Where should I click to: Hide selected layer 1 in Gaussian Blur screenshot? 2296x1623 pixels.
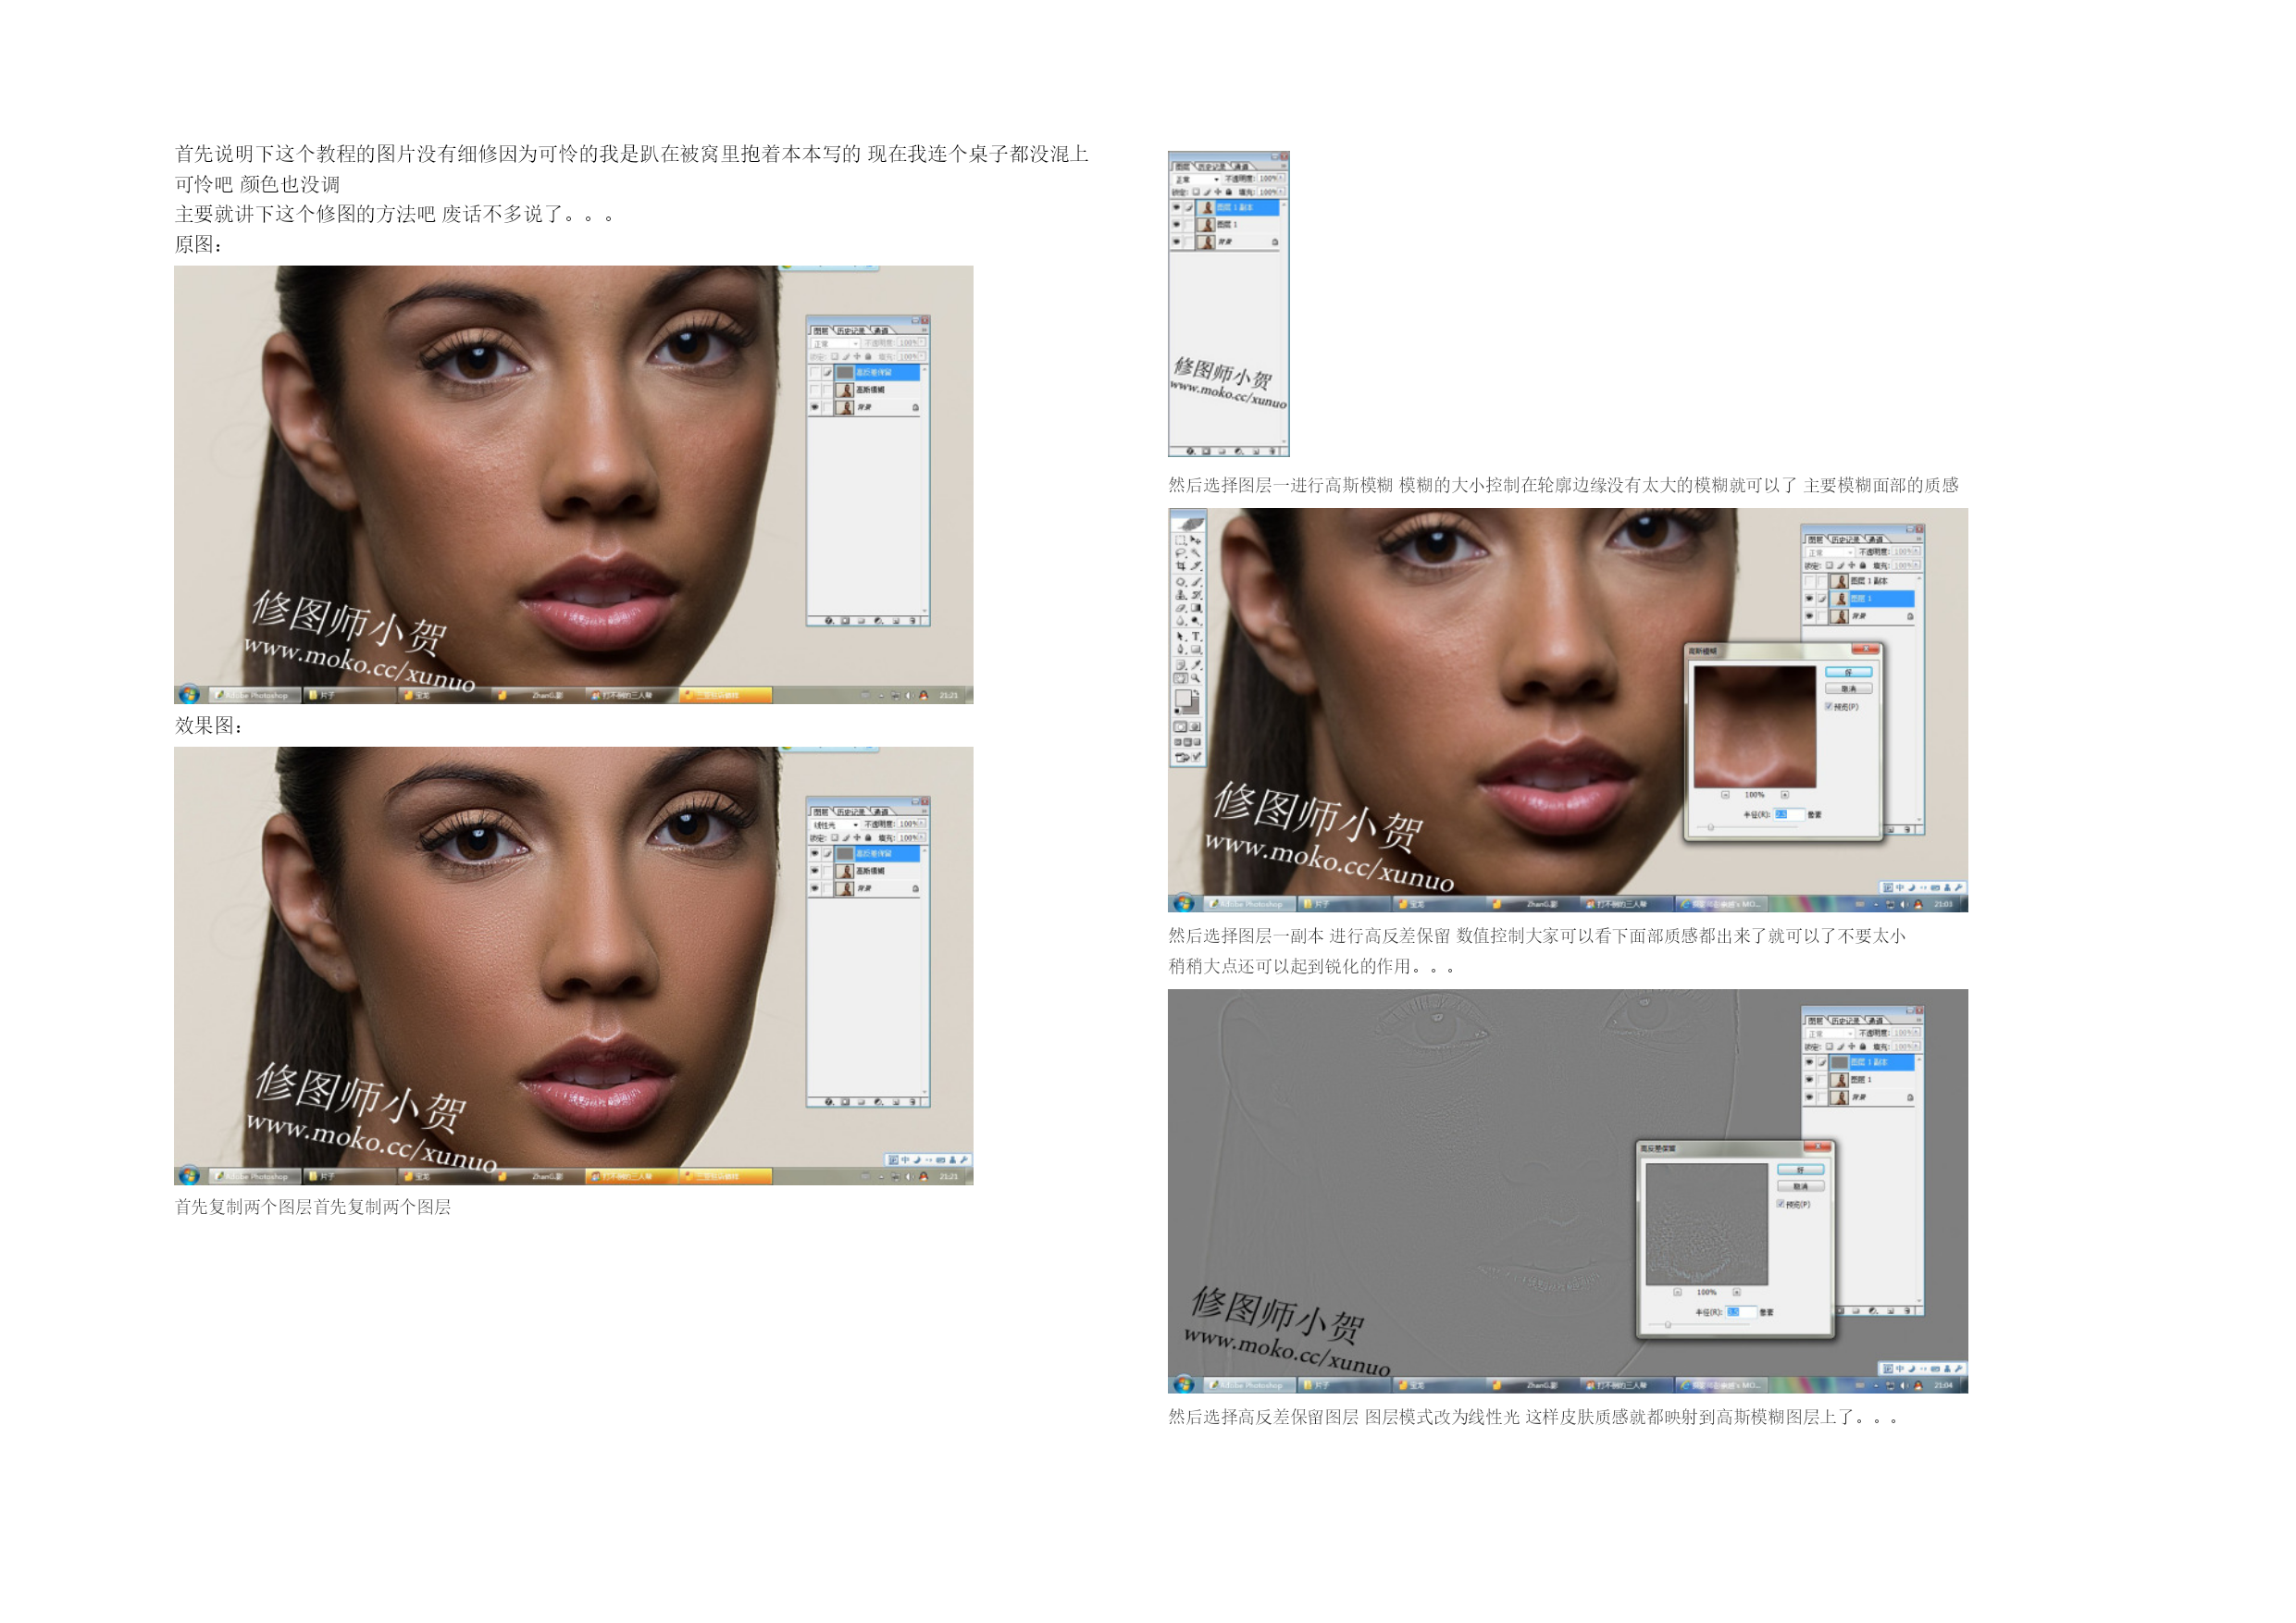click(x=1809, y=599)
